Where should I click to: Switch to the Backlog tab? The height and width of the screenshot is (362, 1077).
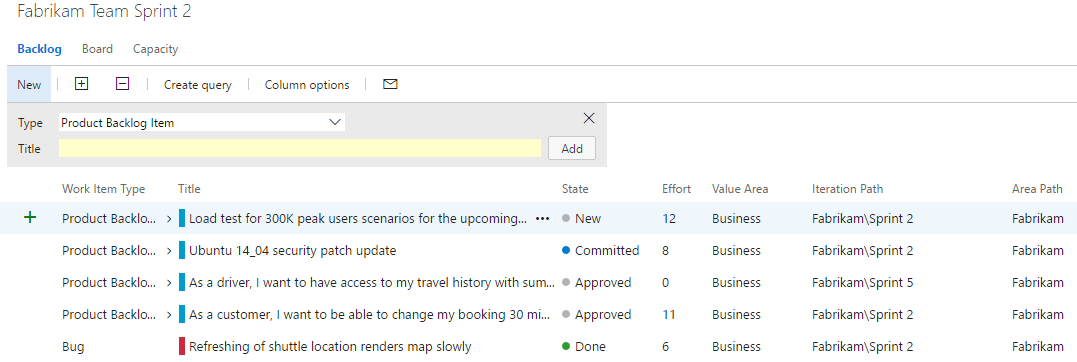[x=39, y=49]
